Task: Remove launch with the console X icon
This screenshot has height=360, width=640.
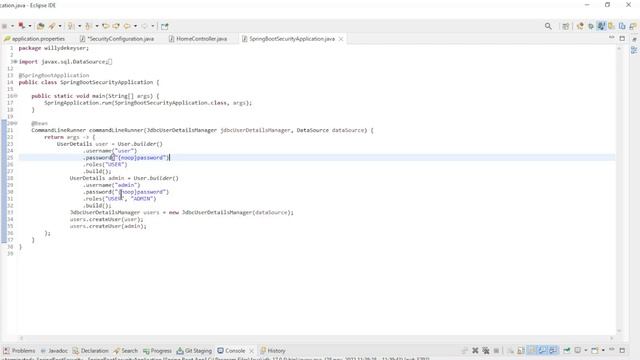Action: pyautogui.click(x=475, y=351)
